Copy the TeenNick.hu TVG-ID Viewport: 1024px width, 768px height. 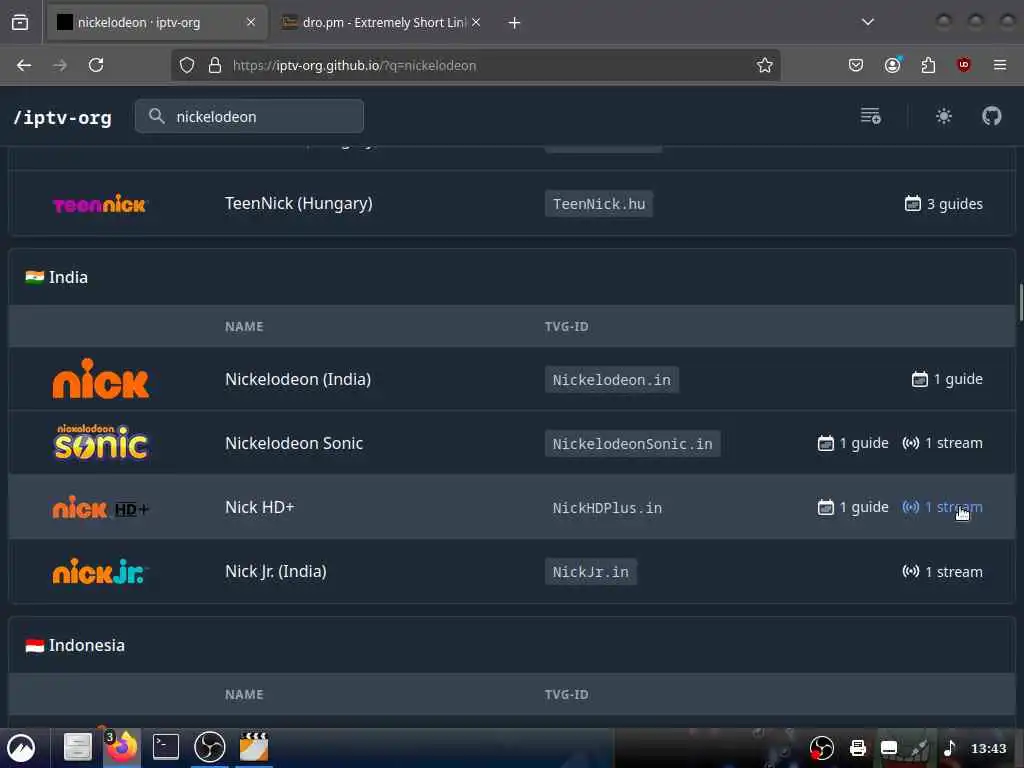point(599,204)
